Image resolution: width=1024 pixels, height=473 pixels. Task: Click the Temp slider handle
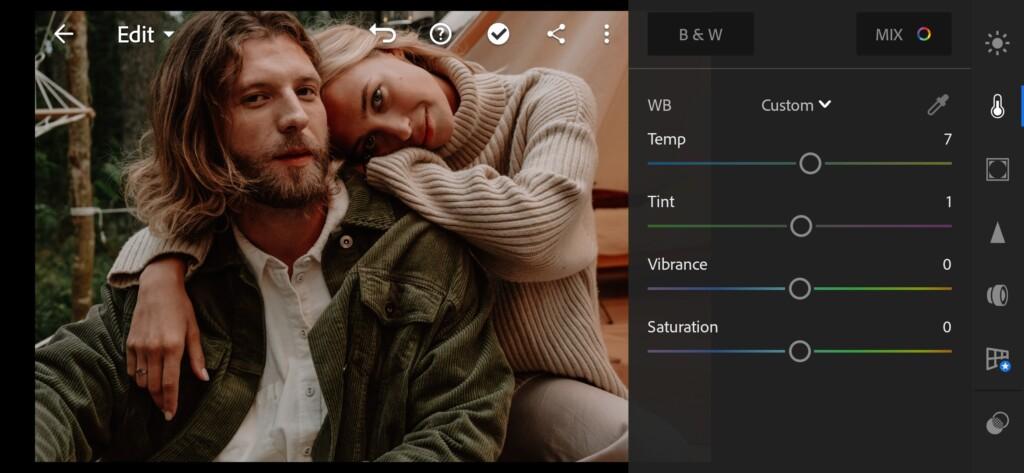(x=810, y=163)
